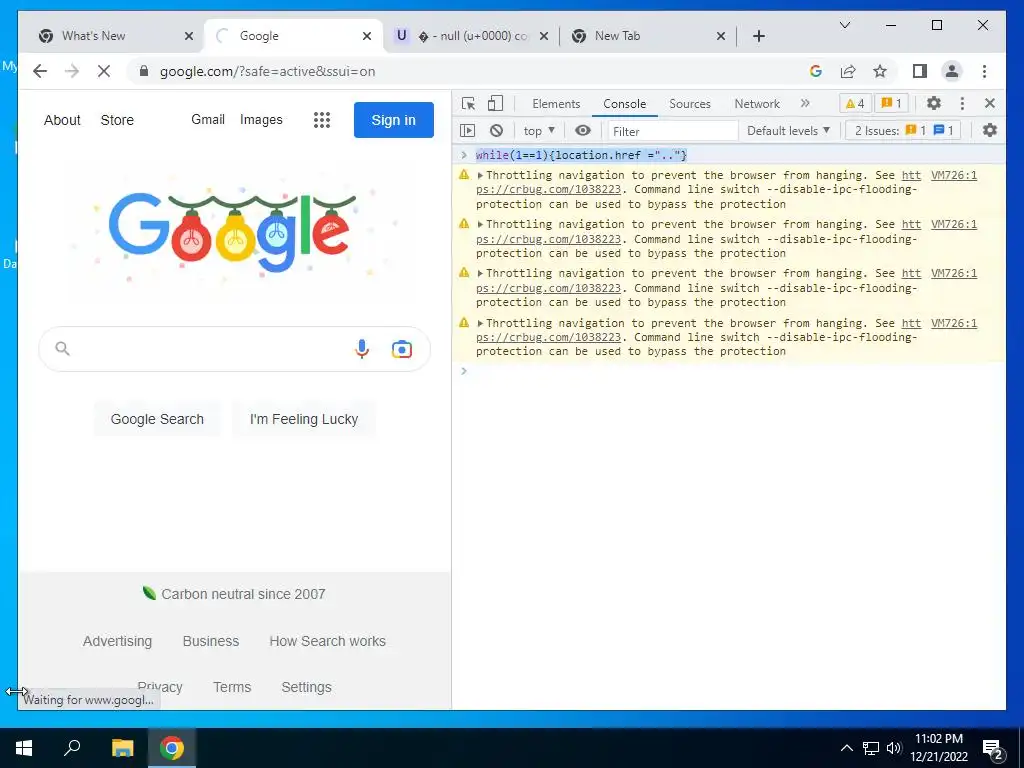
Task: Stop loading the page
Action: (x=104, y=71)
